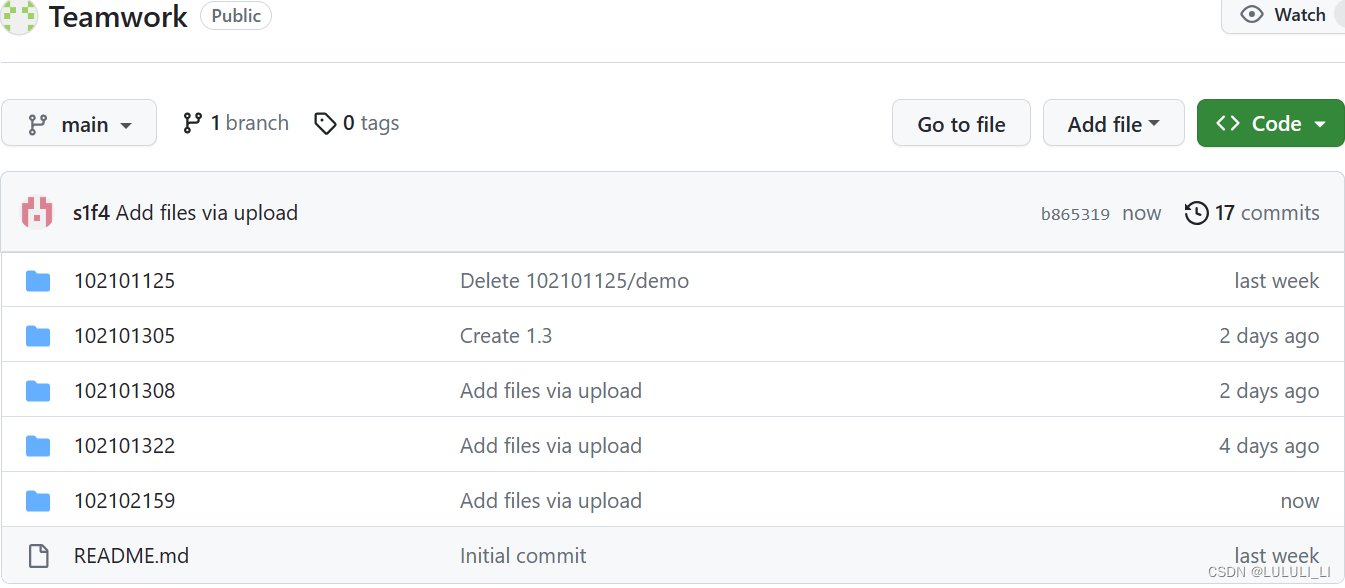
Task: Click the Go to file button
Action: coord(961,123)
